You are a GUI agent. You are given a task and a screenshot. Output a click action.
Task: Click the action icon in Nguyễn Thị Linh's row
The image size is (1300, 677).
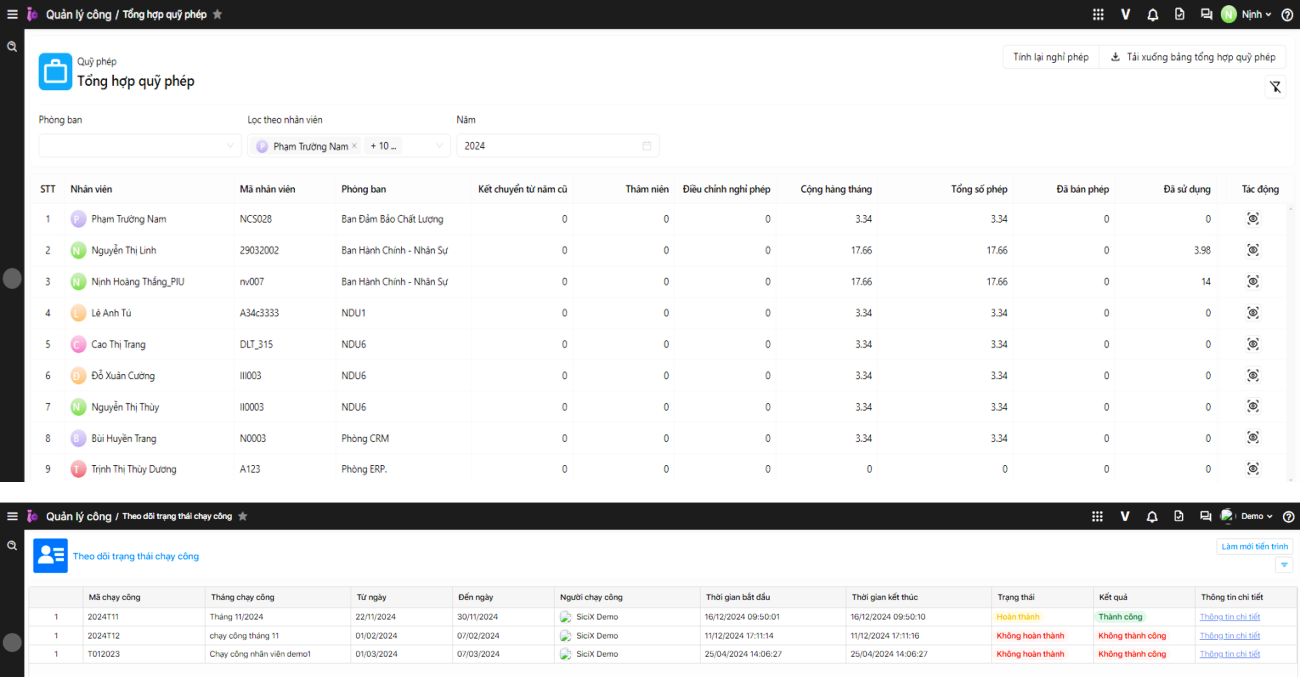(x=1252, y=250)
